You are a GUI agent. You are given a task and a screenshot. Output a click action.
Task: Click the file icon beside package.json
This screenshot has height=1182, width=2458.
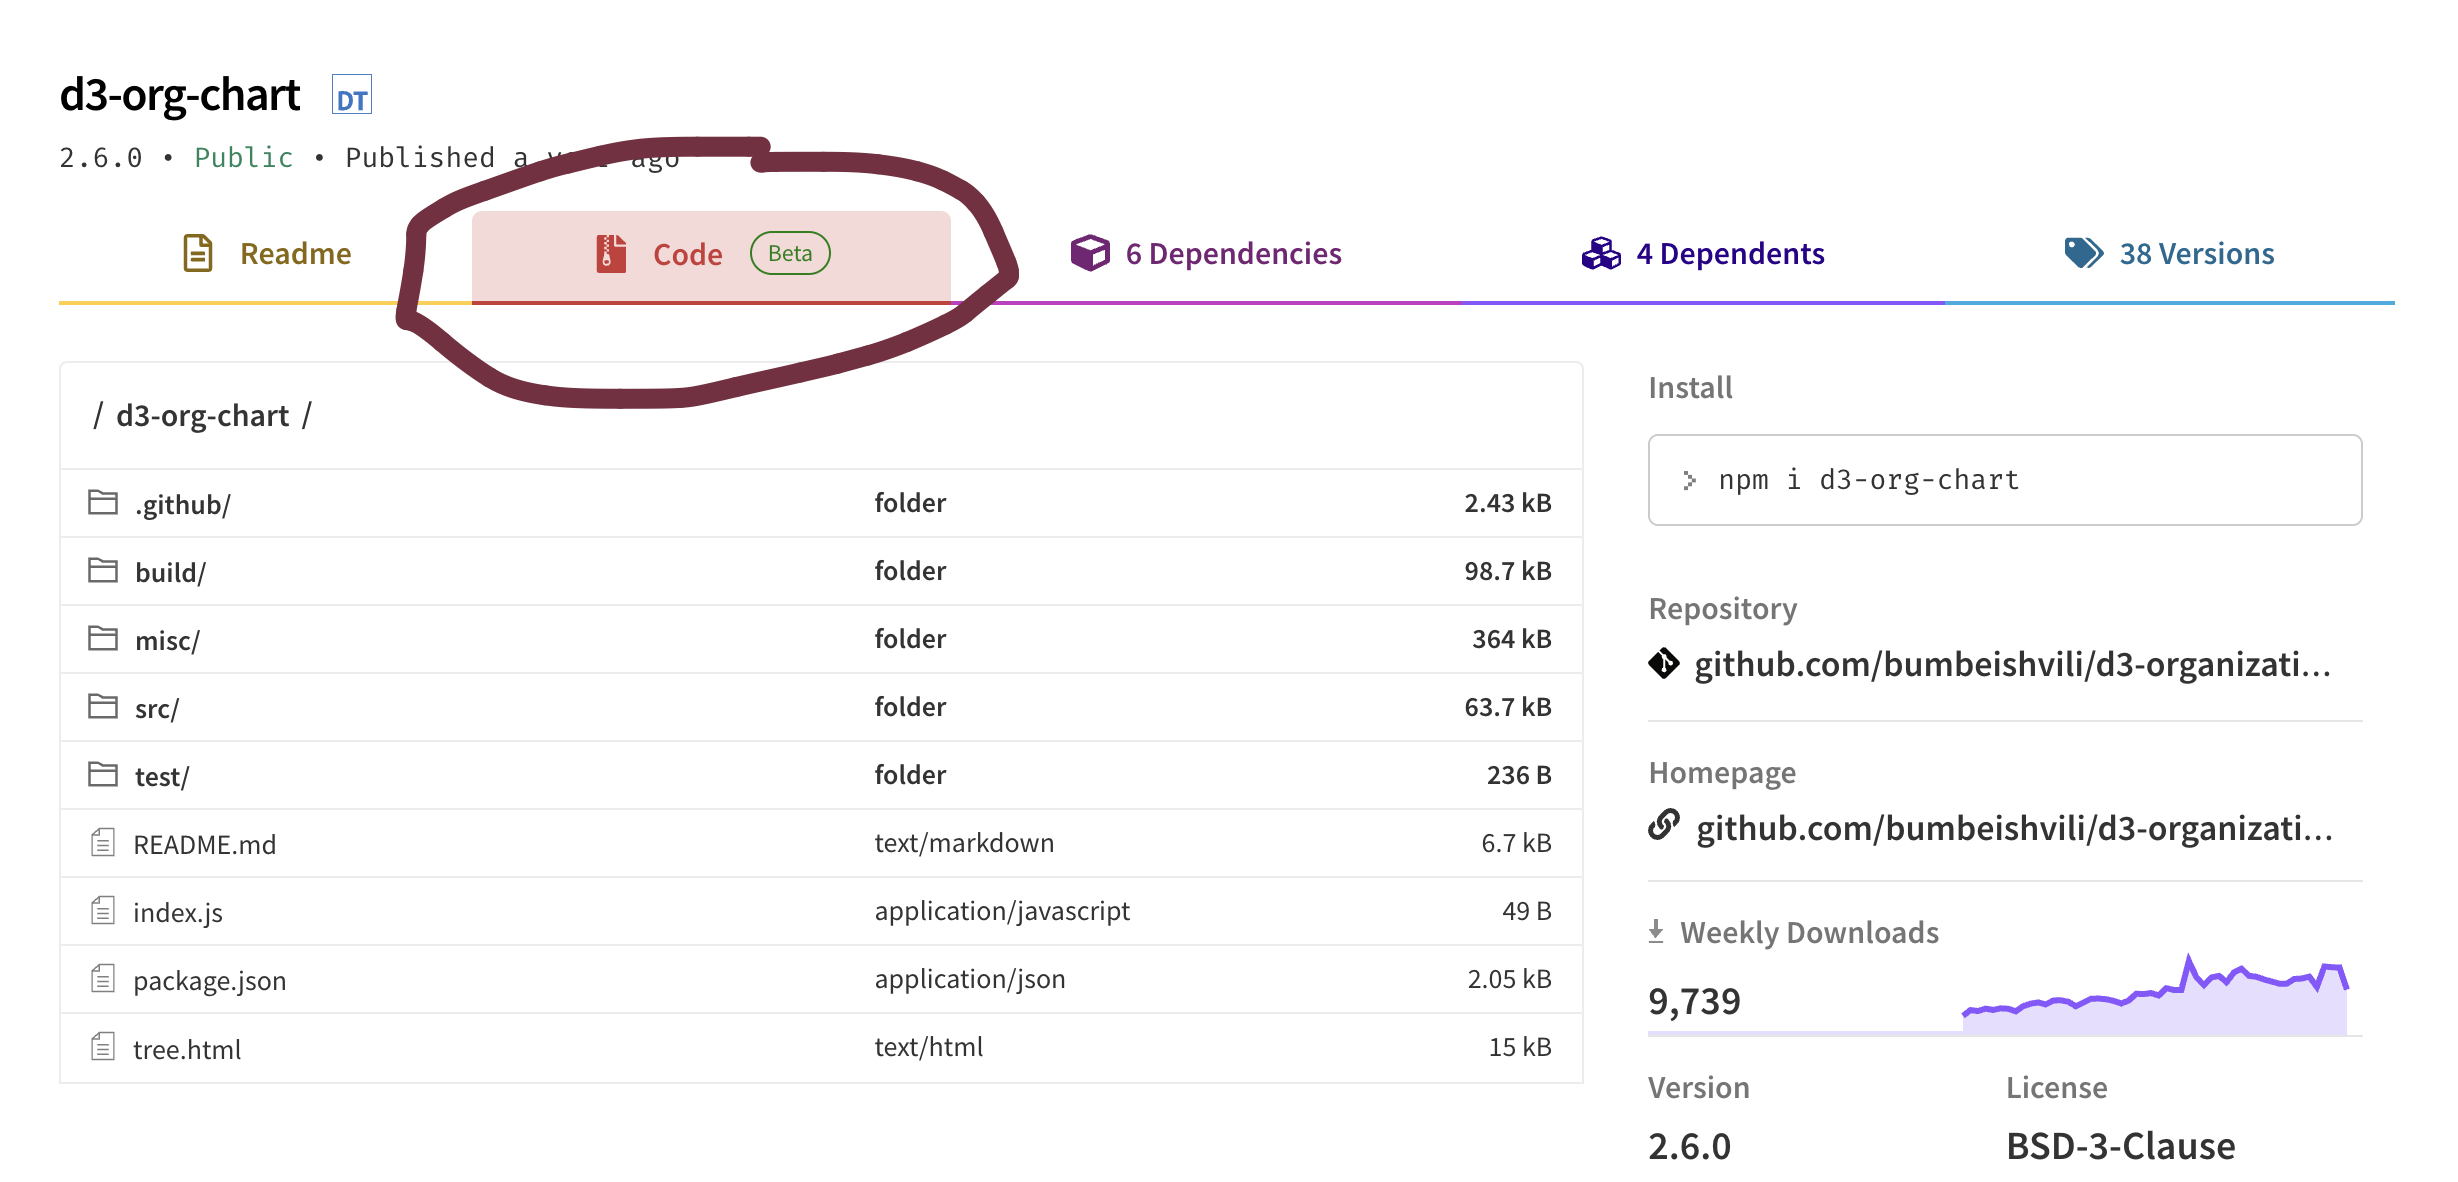102,979
